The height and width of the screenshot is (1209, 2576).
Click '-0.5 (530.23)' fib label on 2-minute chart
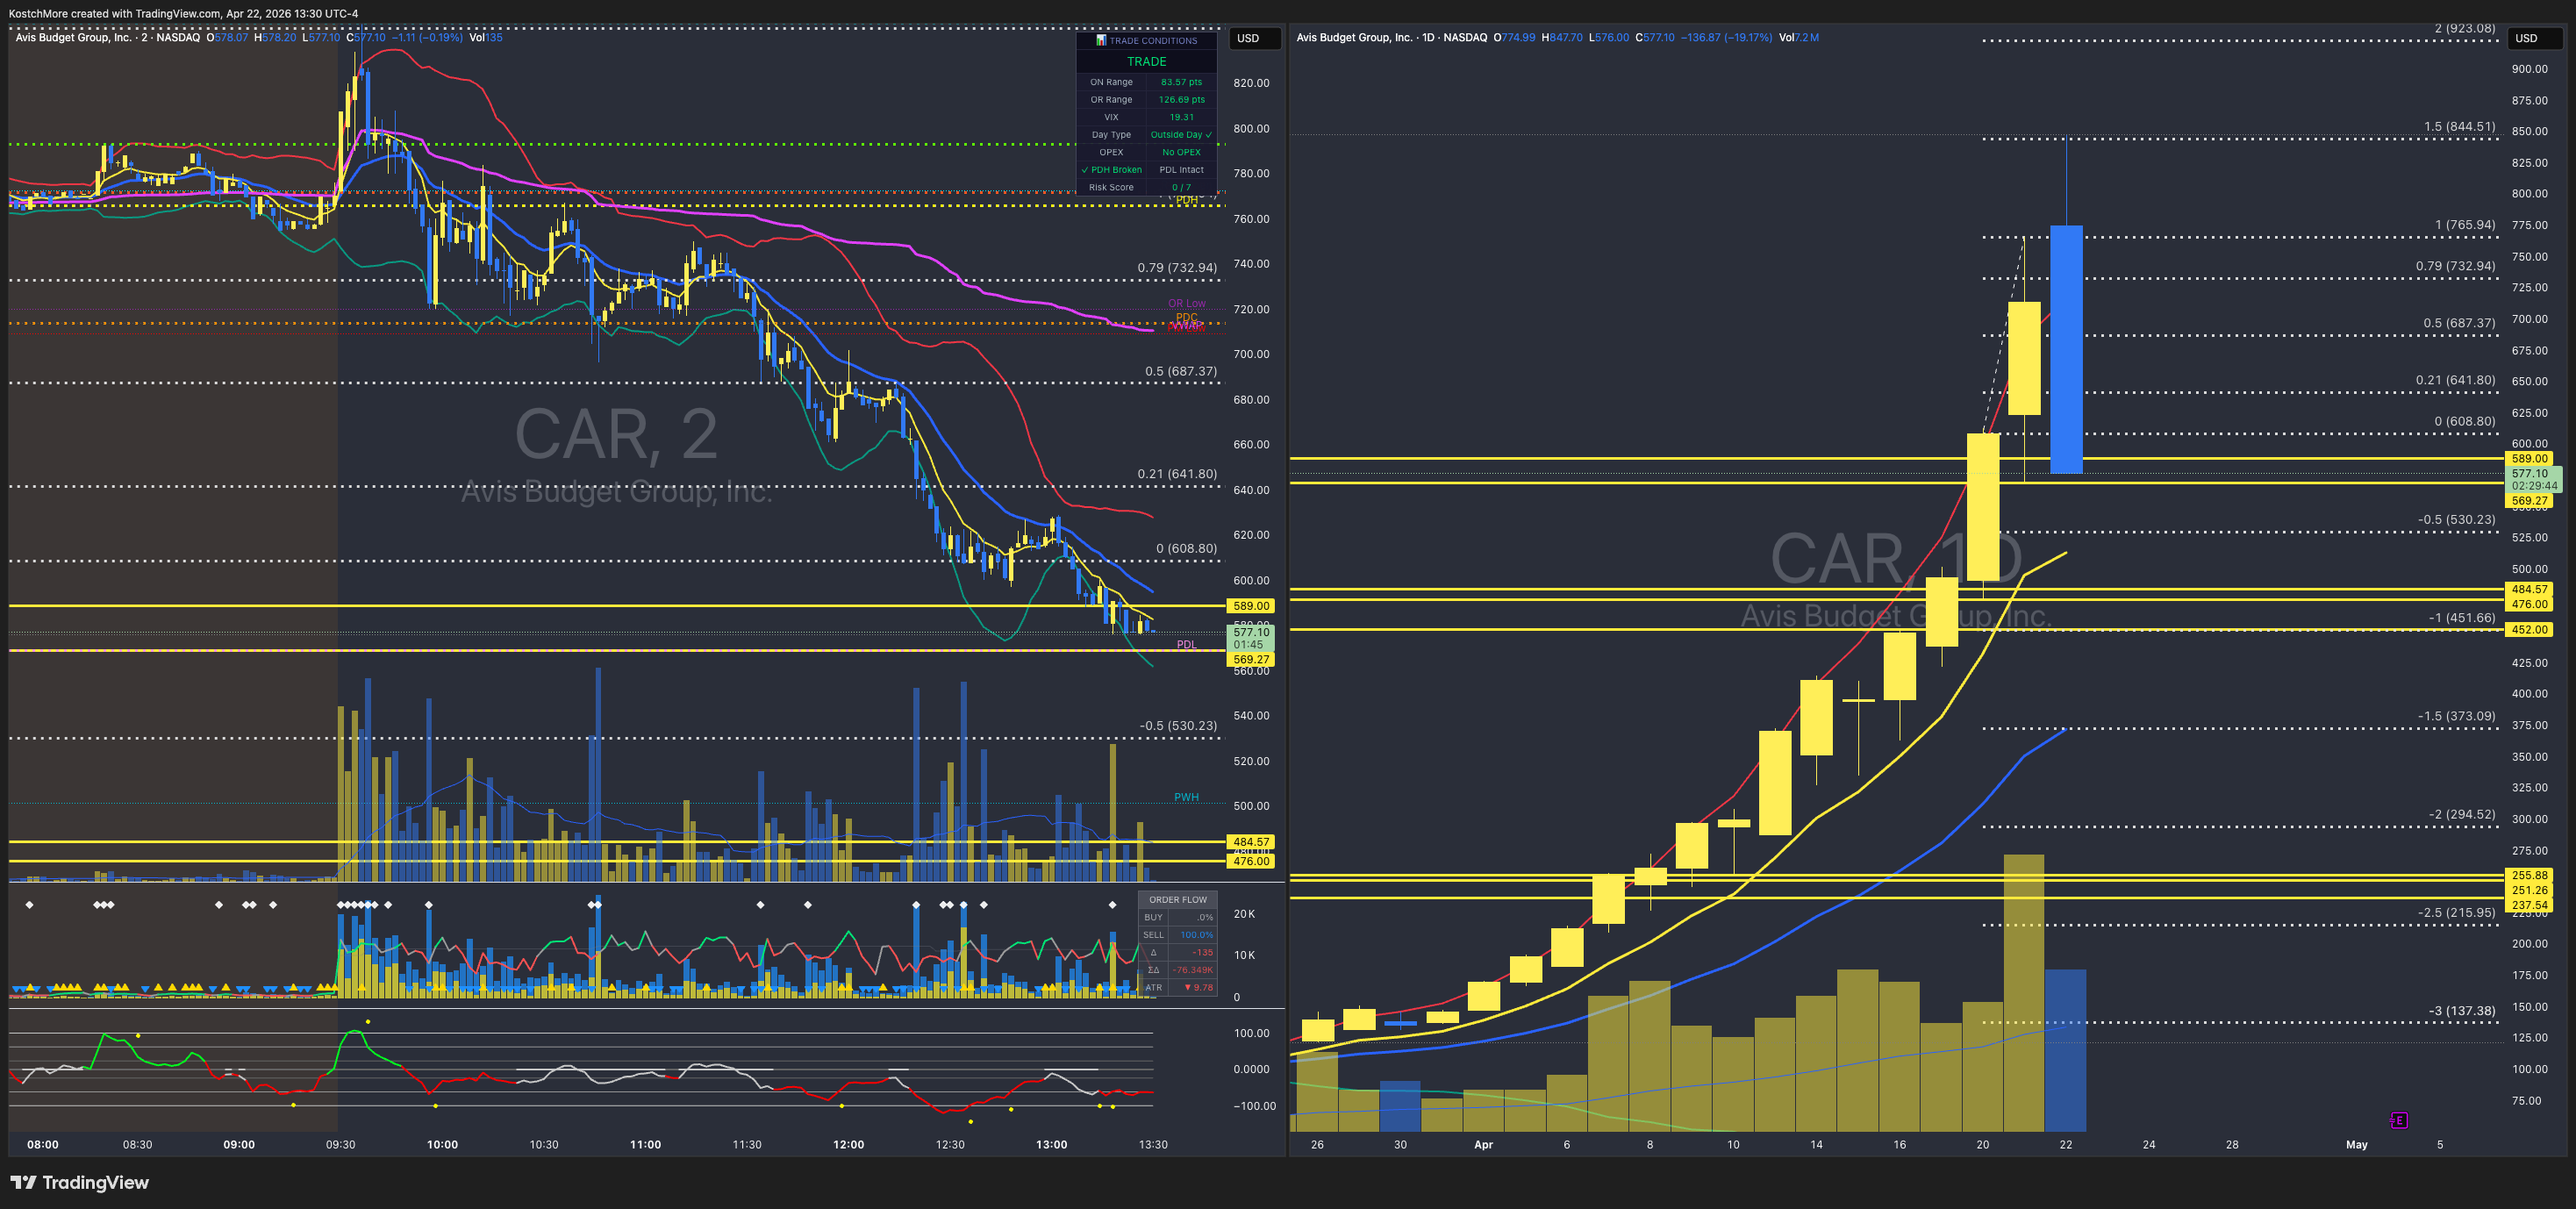pos(1178,726)
